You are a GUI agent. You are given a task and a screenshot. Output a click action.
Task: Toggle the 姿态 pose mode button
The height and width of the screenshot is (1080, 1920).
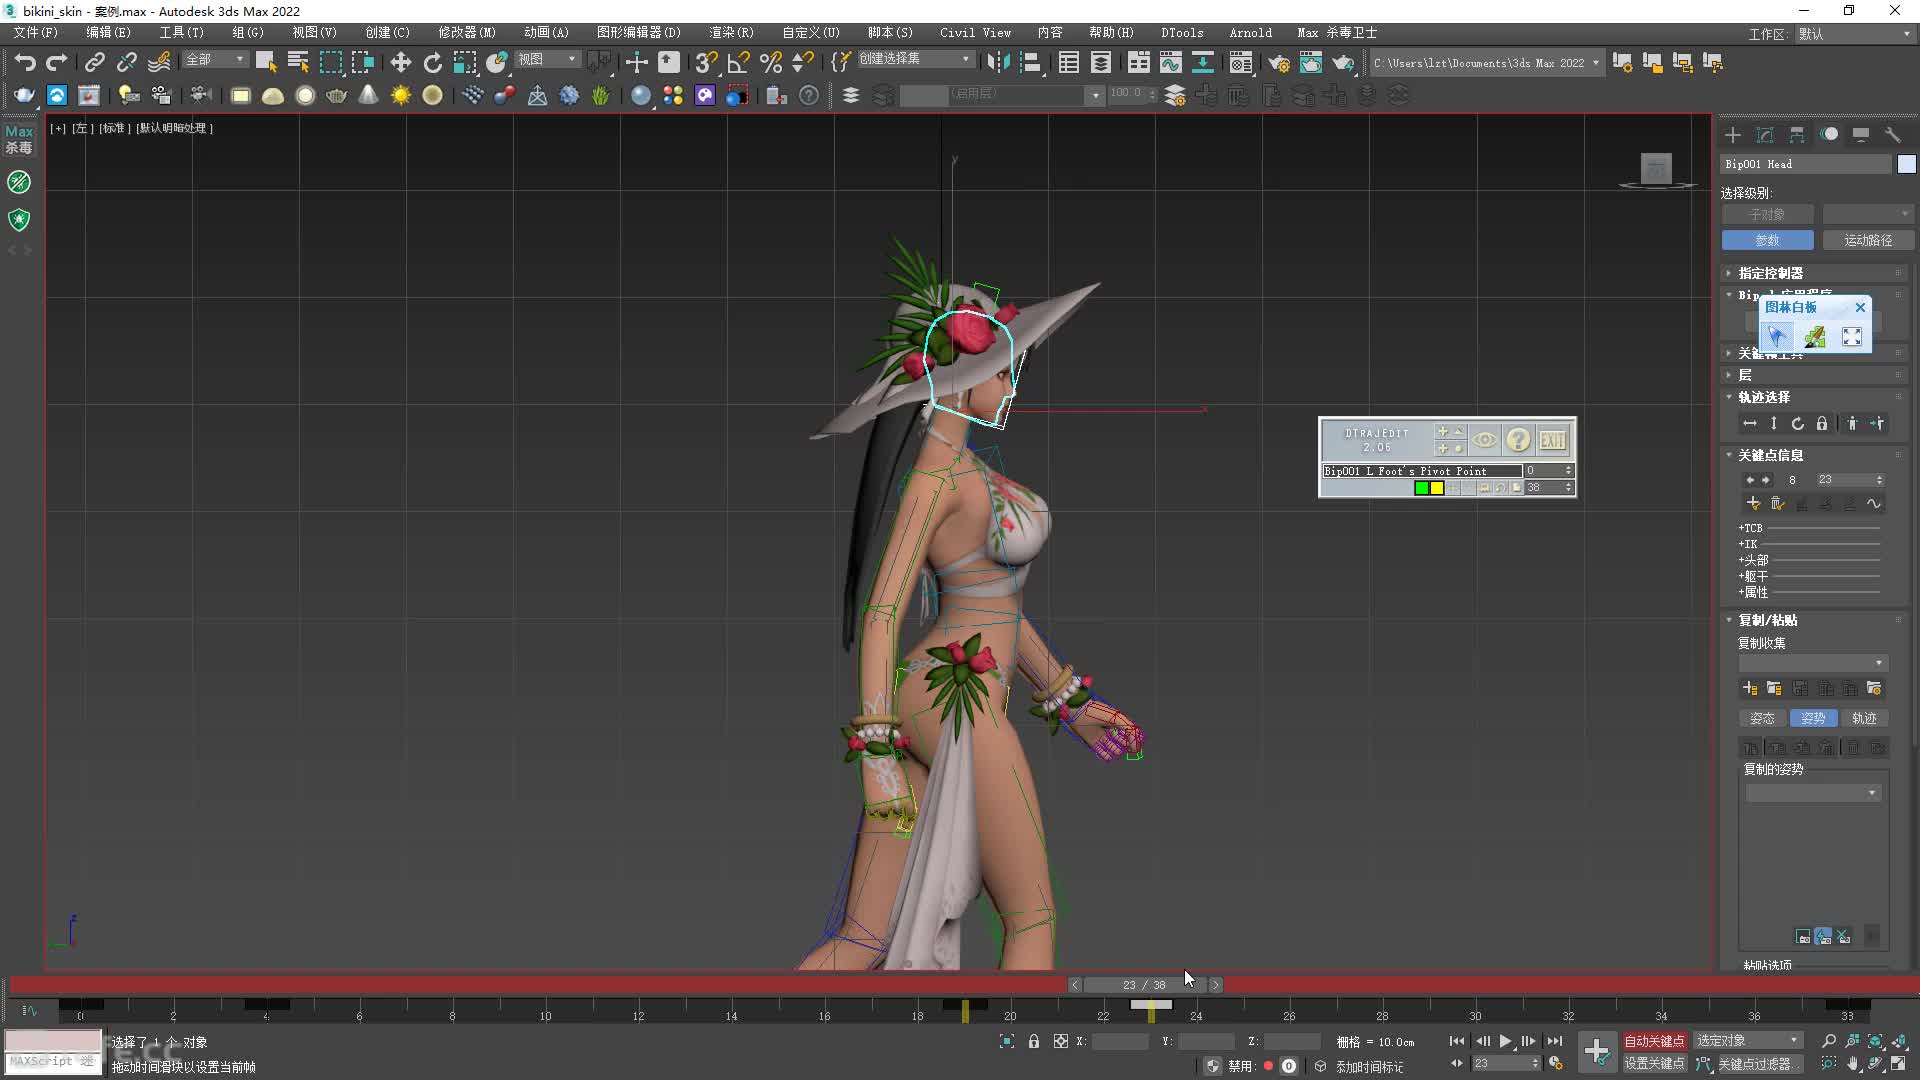1762,718
